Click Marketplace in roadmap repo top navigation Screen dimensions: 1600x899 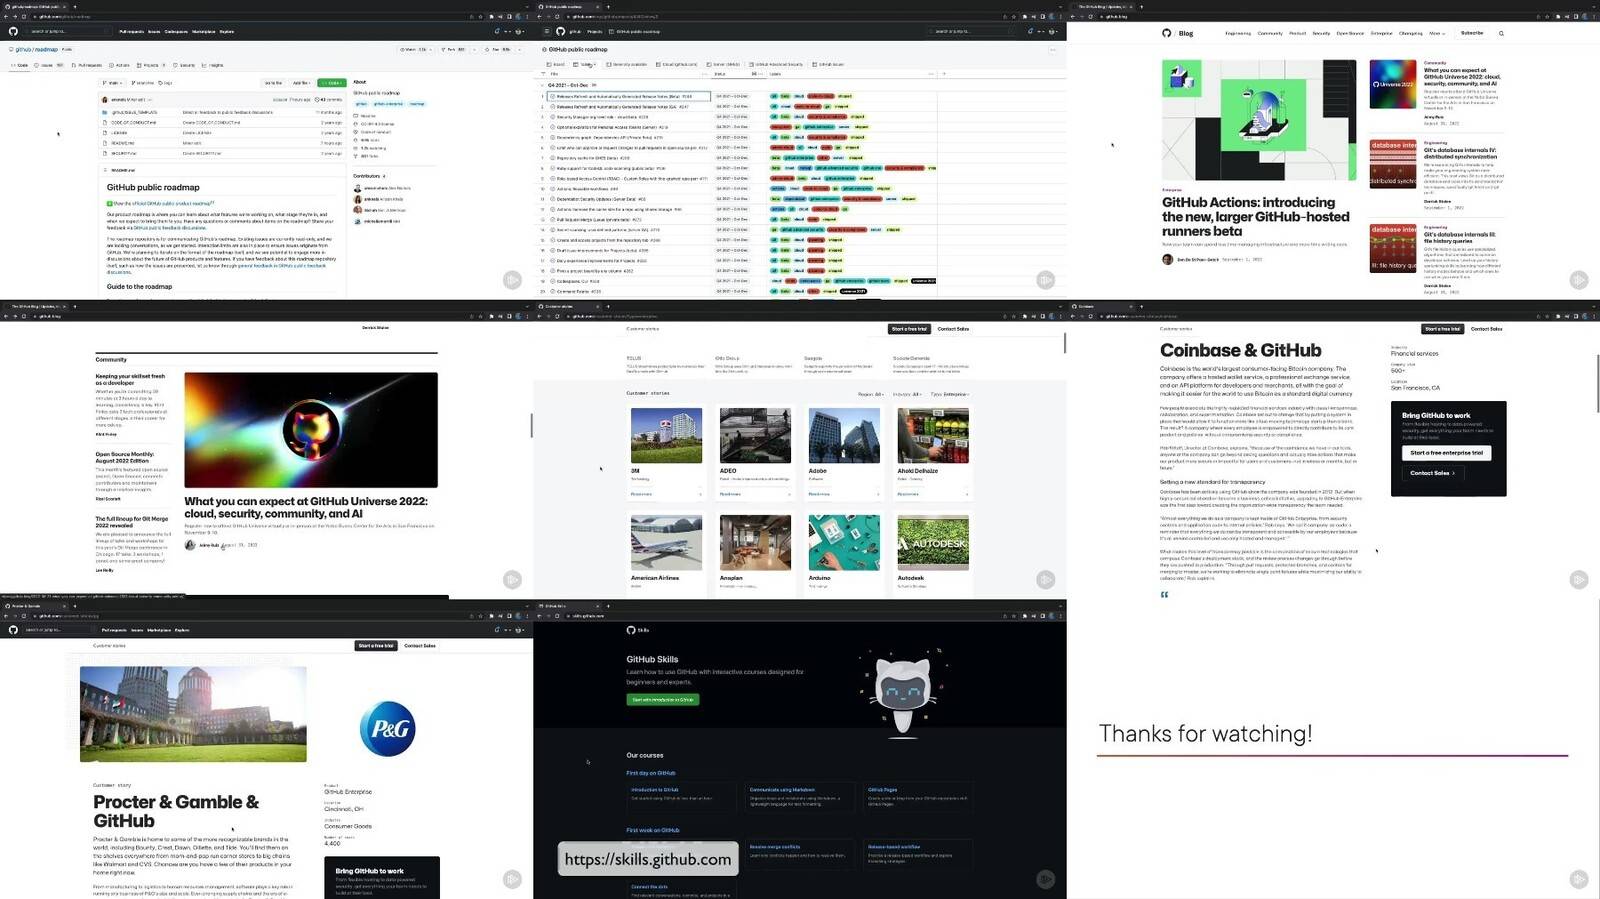pos(203,32)
